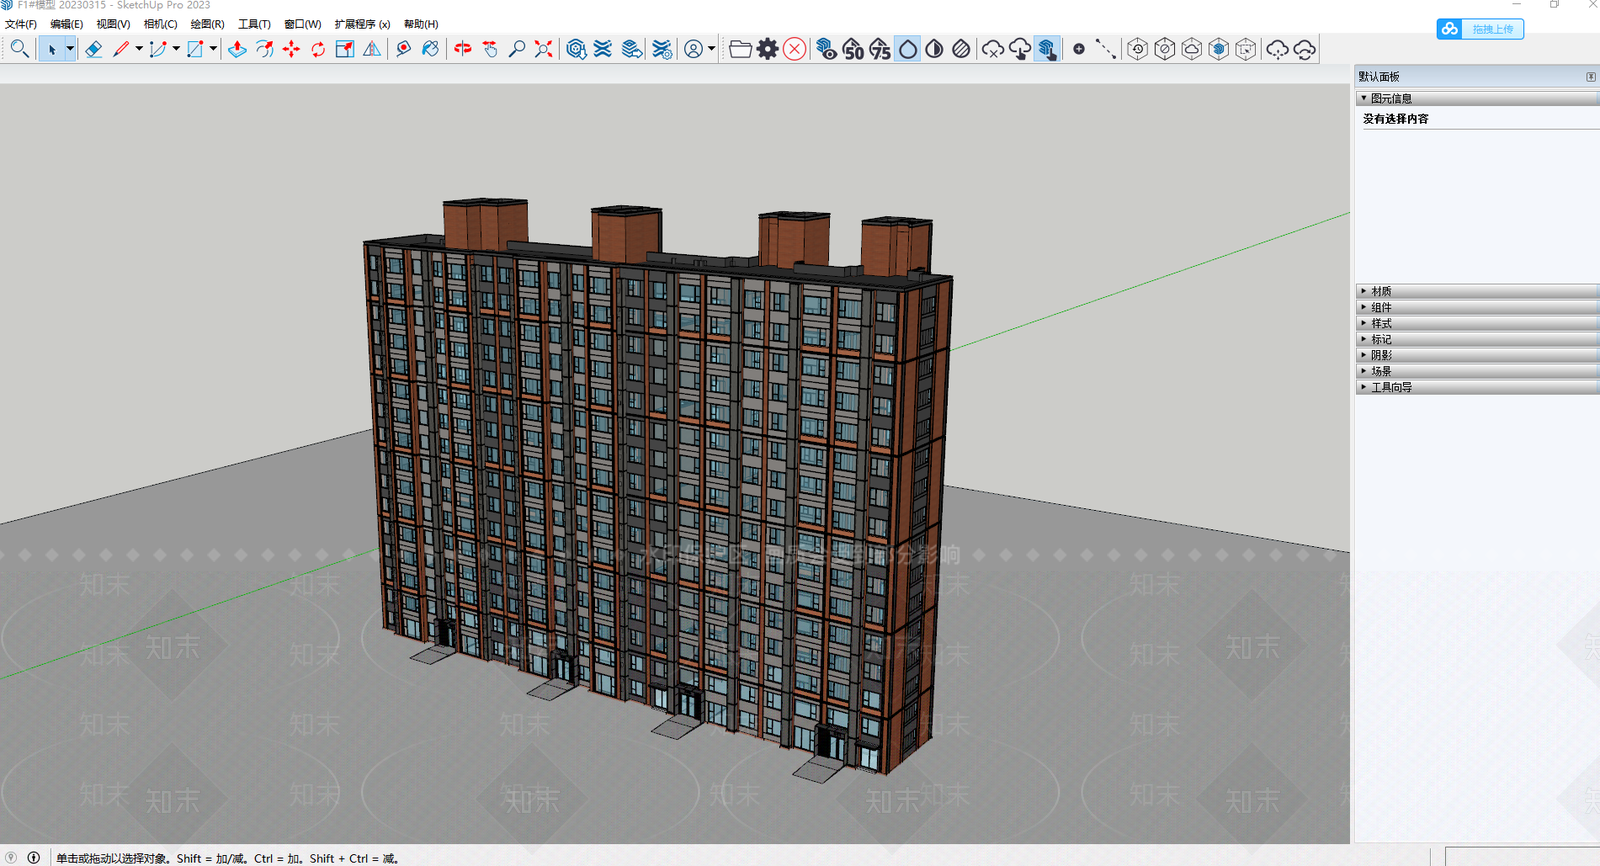Screen dimensions: 1600x866
Task: Toggle the 50 percent opacity button
Action: [853, 49]
